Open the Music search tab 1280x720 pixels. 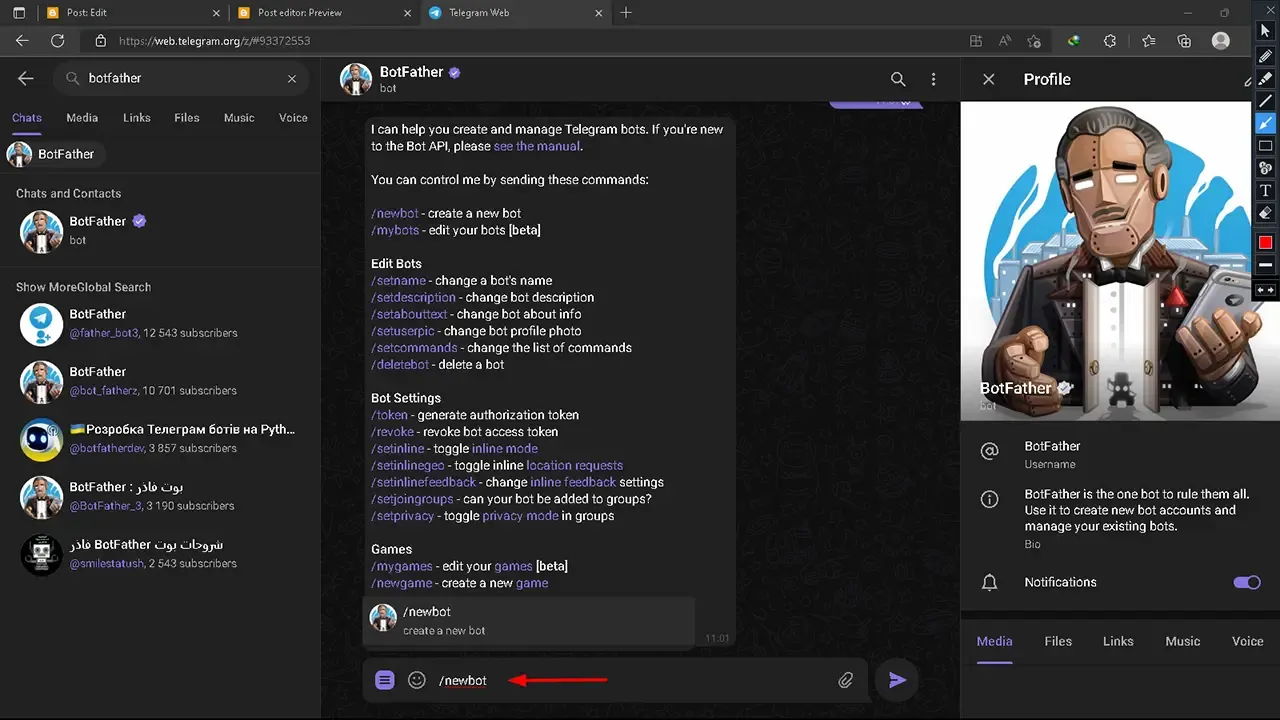pyautogui.click(x=239, y=117)
